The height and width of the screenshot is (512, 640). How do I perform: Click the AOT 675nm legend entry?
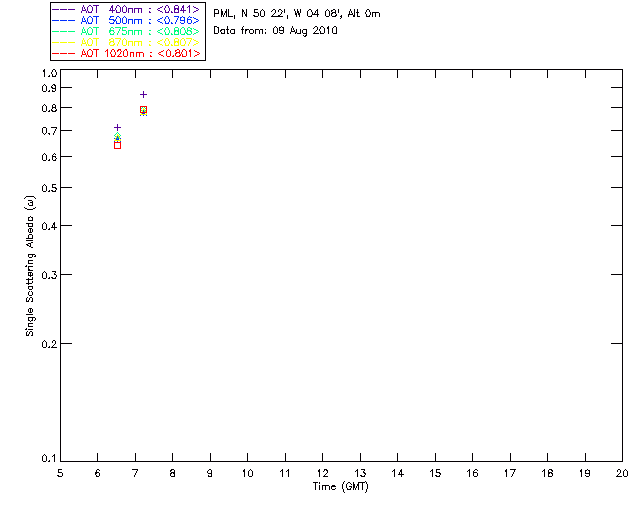126,31
